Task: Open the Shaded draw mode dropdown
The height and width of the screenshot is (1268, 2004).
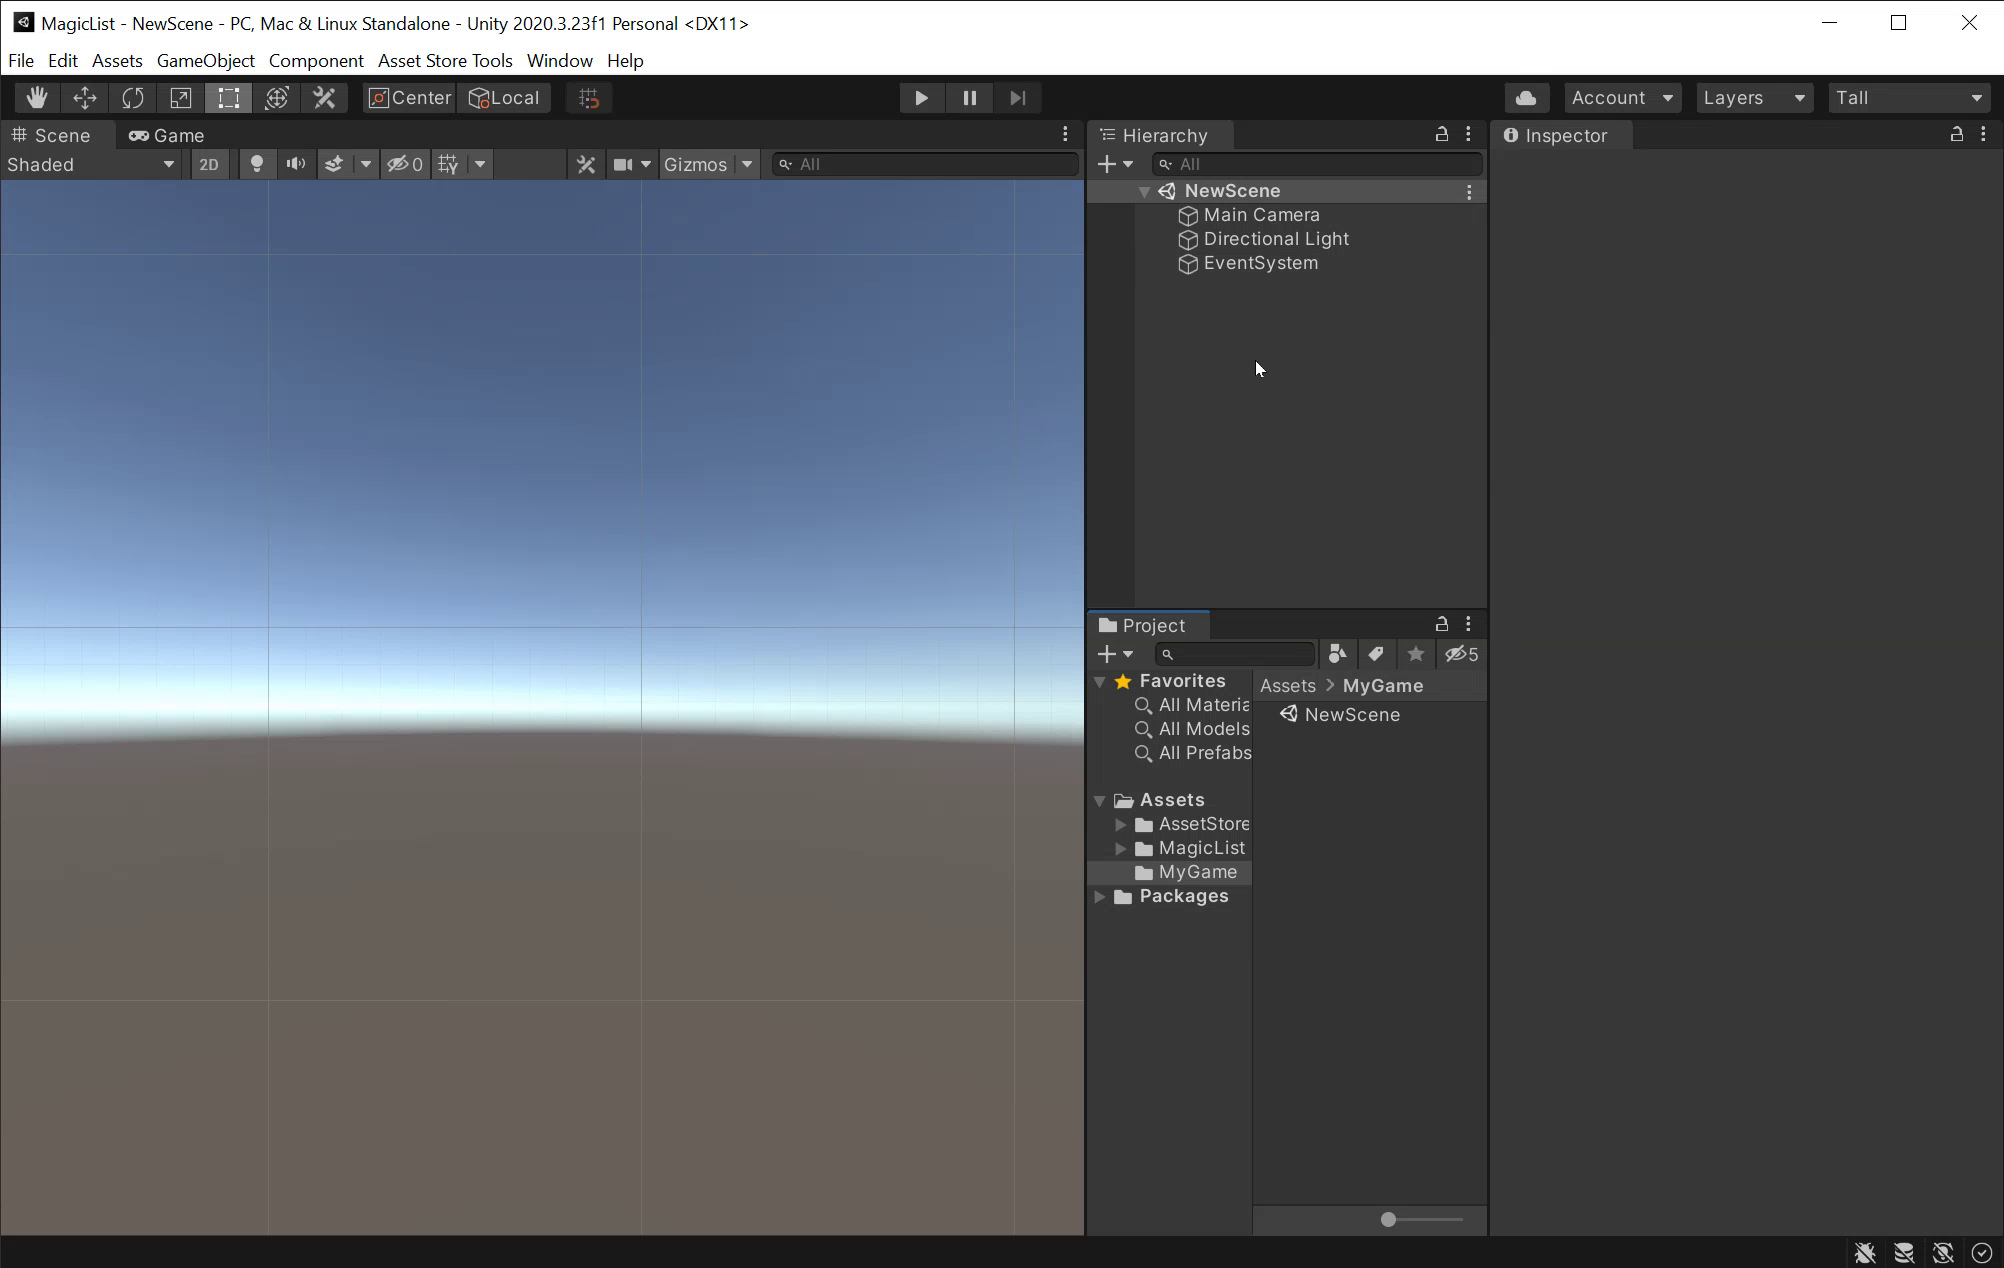Action: (92, 164)
